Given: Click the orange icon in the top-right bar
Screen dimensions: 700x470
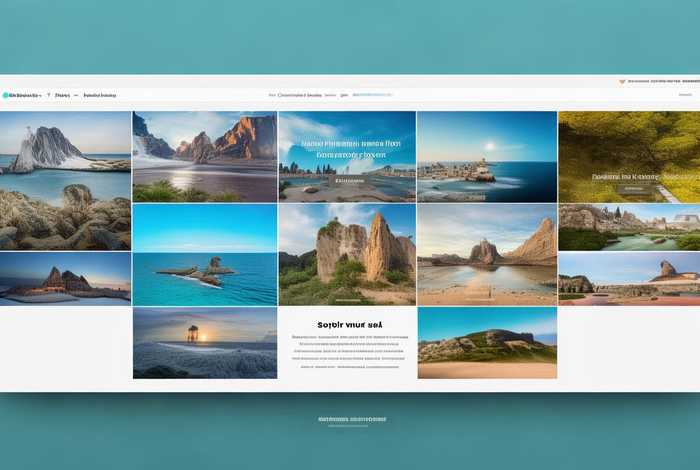Looking at the screenshot, I should pyautogui.click(x=622, y=81).
